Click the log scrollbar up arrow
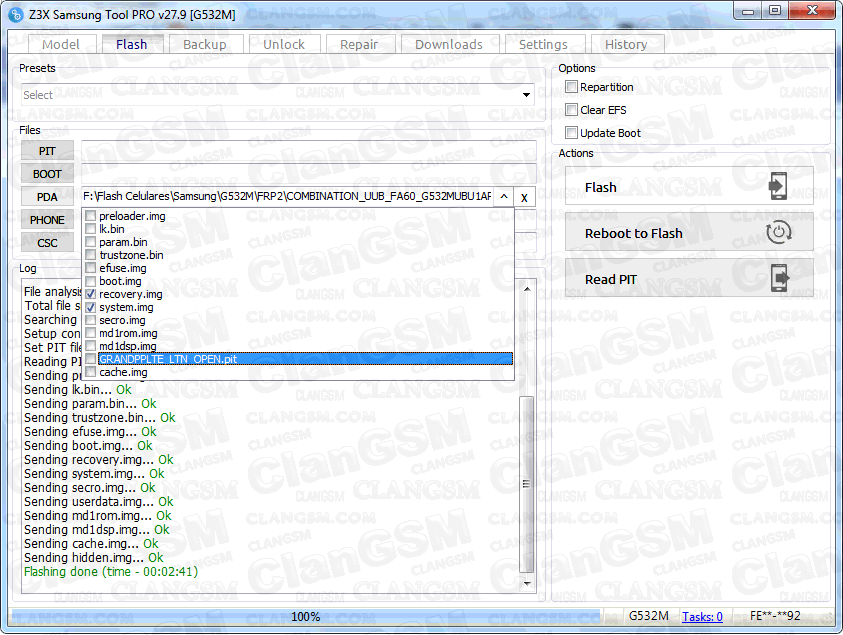The image size is (843, 635). click(527, 289)
